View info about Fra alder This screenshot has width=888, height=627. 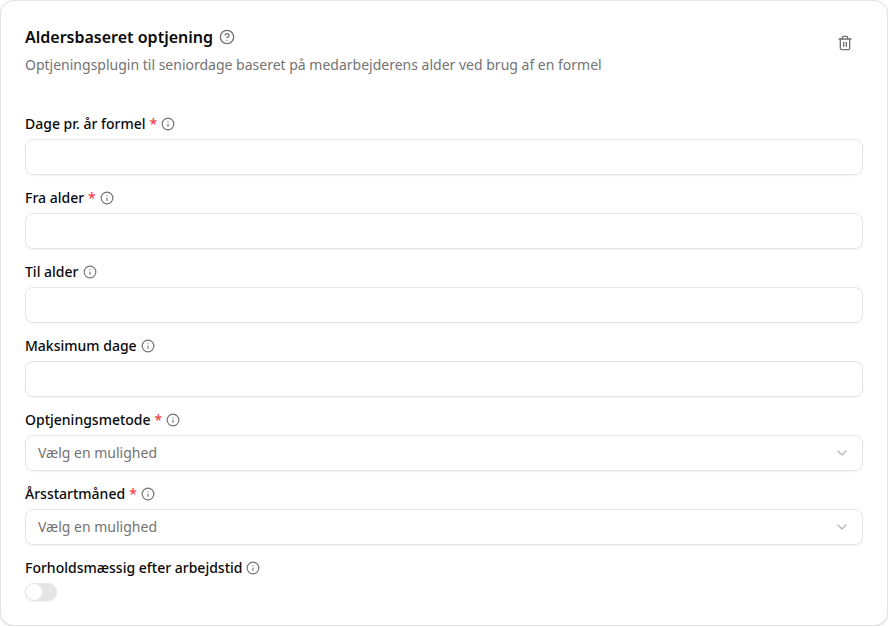tap(107, 198)
